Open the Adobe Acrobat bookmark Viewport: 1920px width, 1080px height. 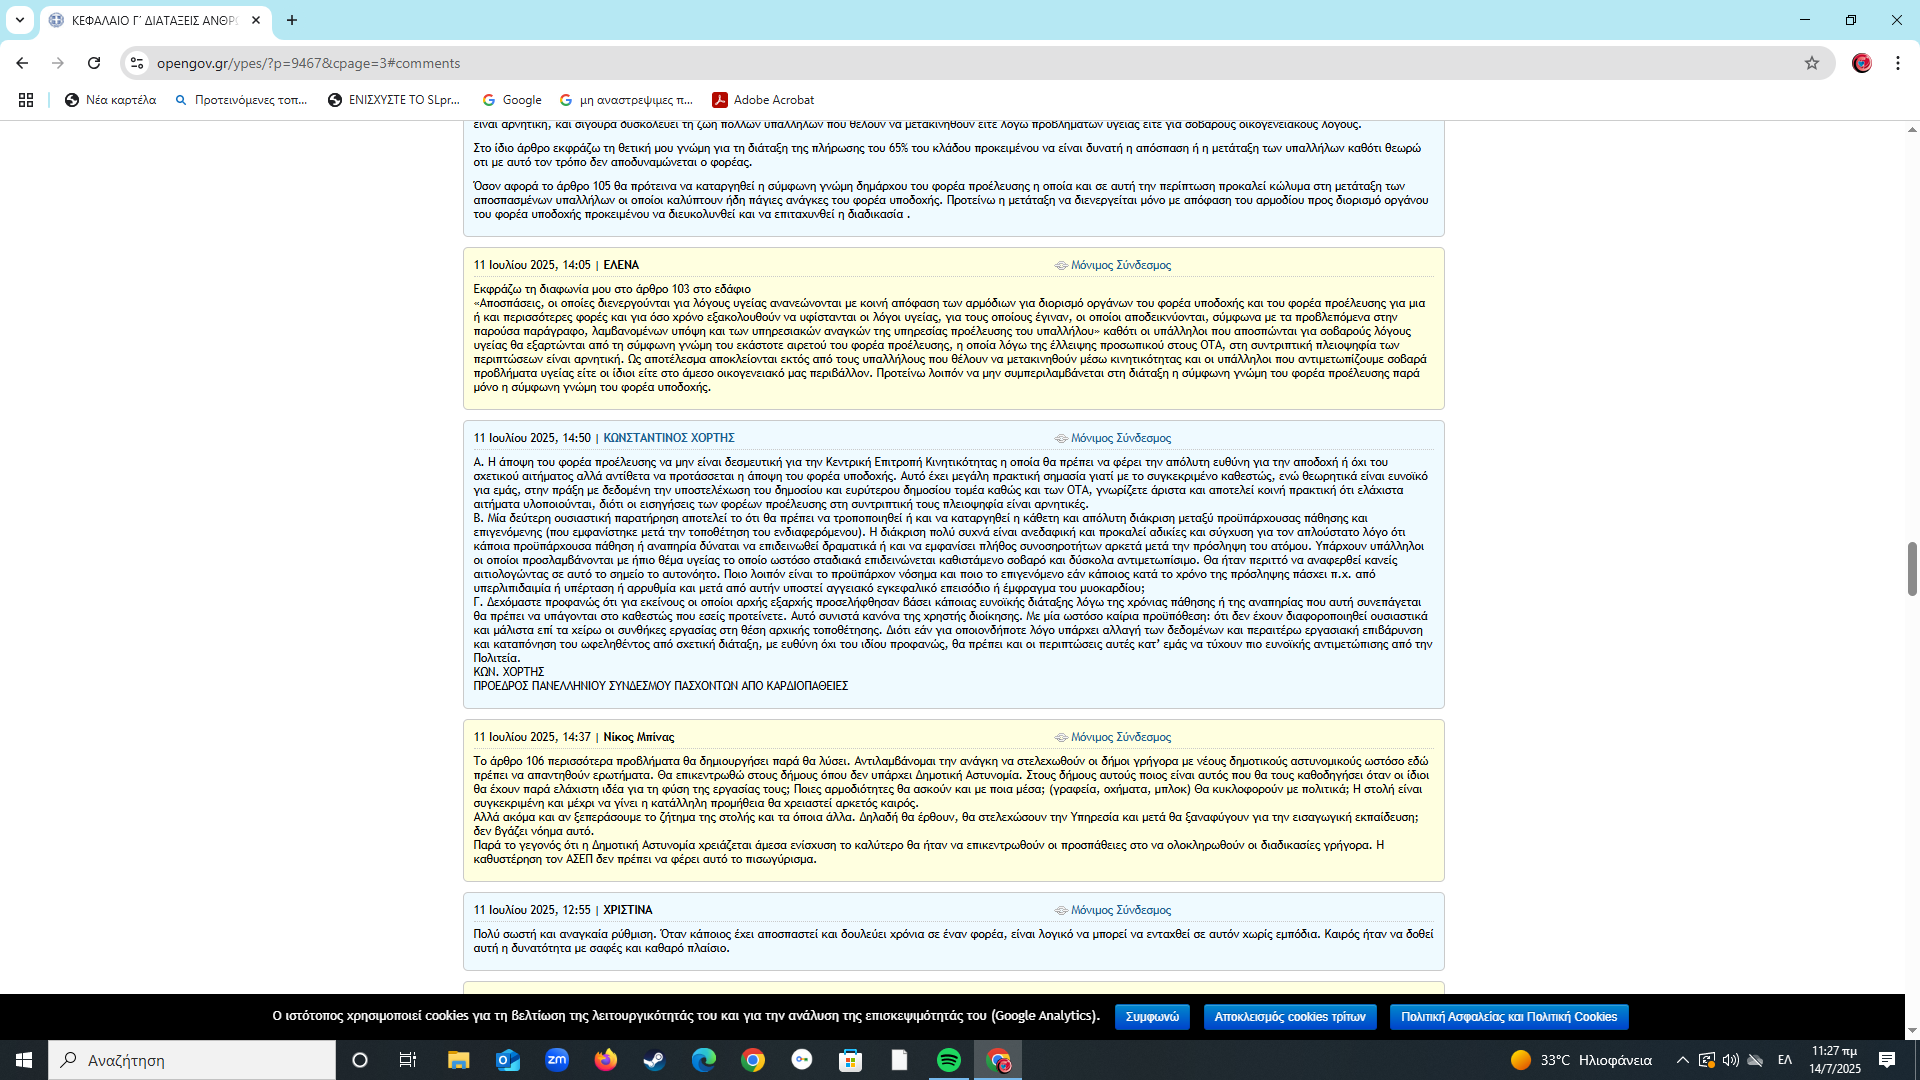(763, 100)
